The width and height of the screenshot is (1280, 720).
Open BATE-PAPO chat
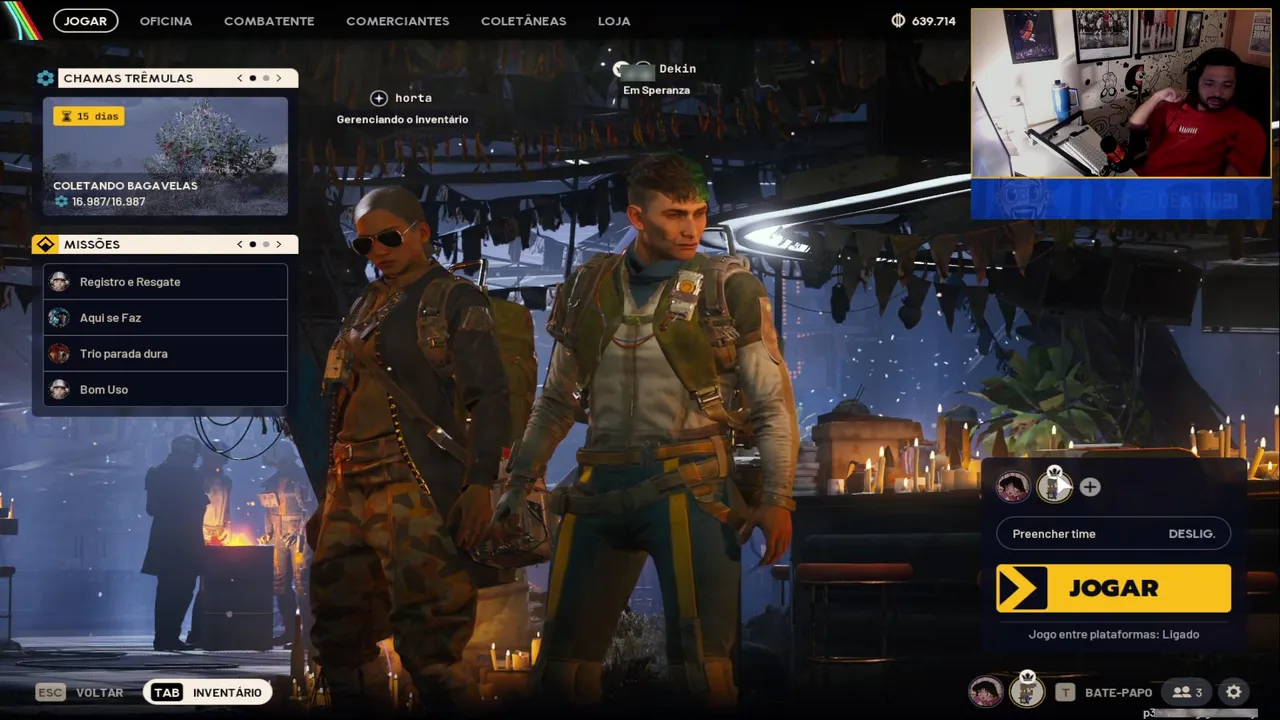[x=1118, y=692]
